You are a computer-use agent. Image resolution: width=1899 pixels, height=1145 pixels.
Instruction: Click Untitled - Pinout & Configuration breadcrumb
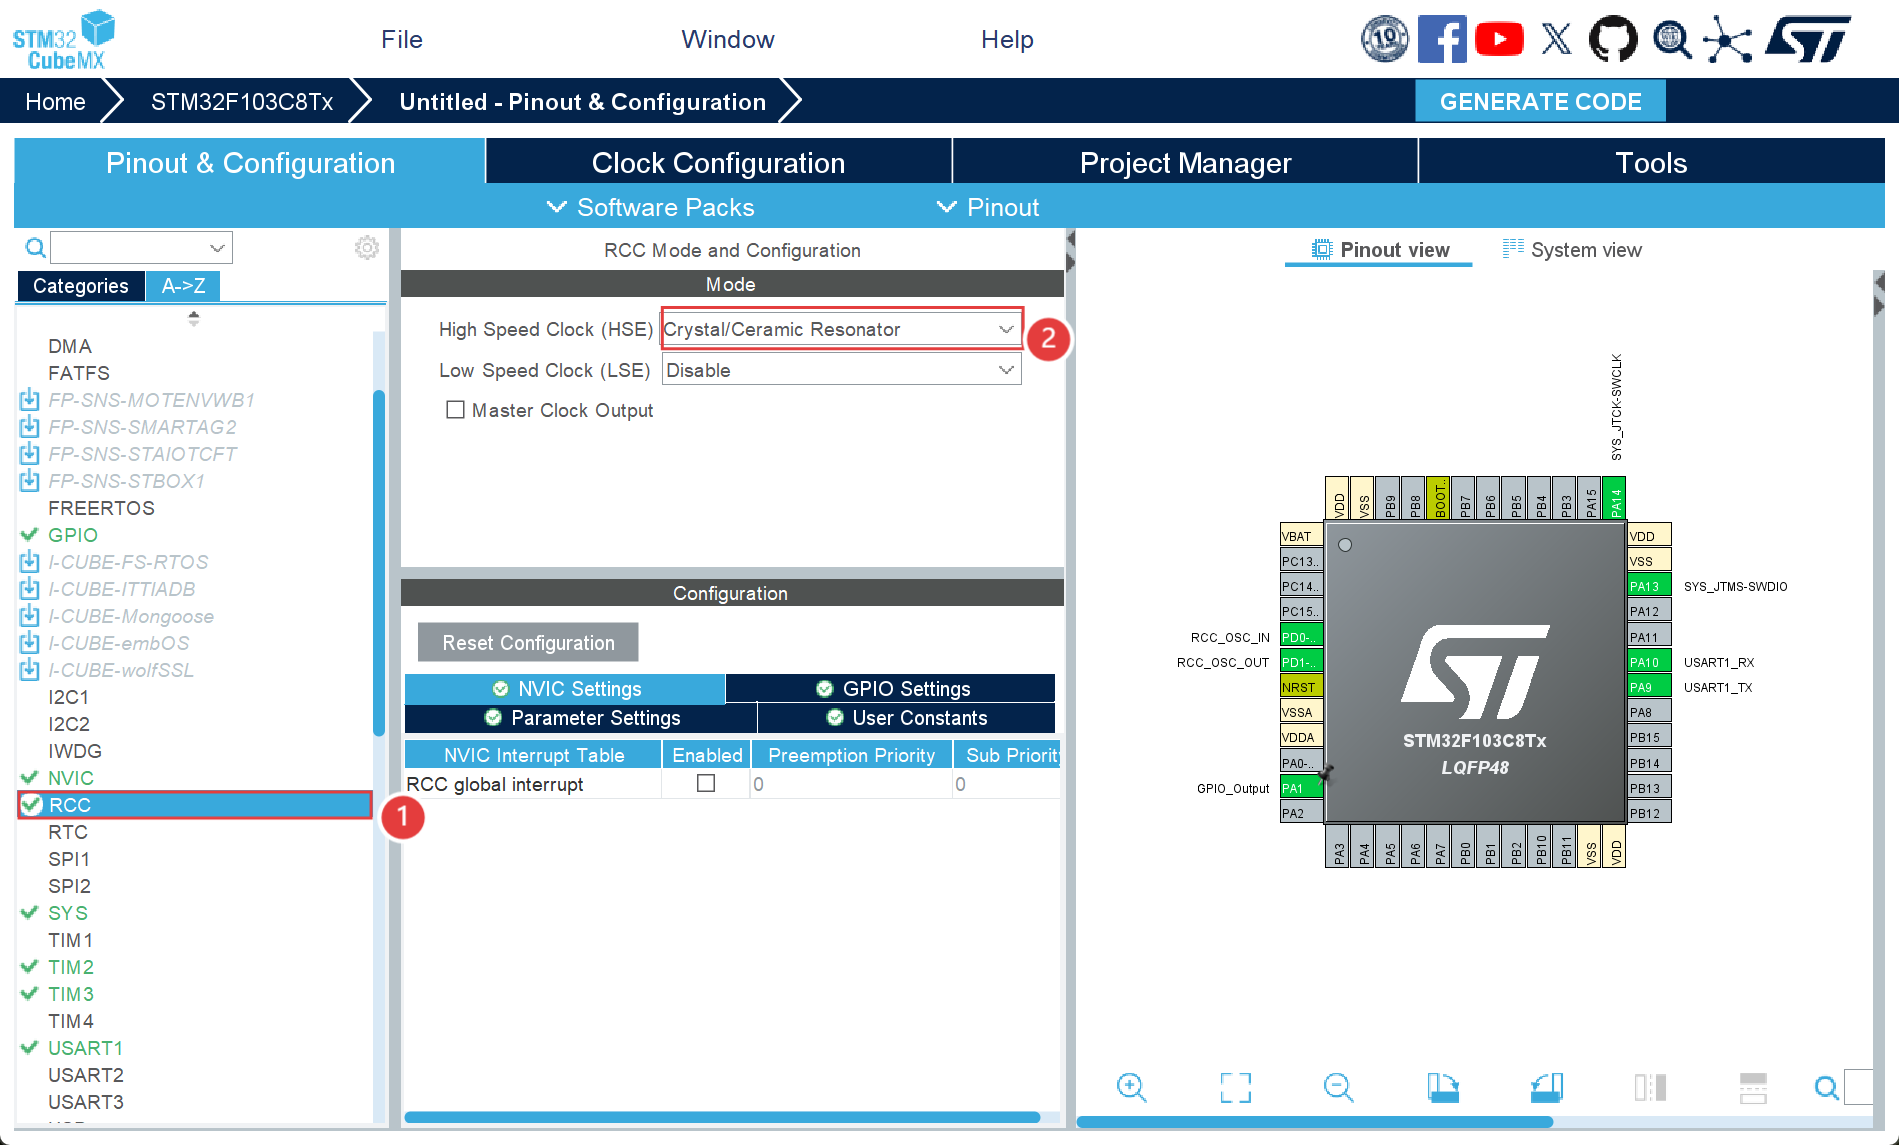click(582, 102)
